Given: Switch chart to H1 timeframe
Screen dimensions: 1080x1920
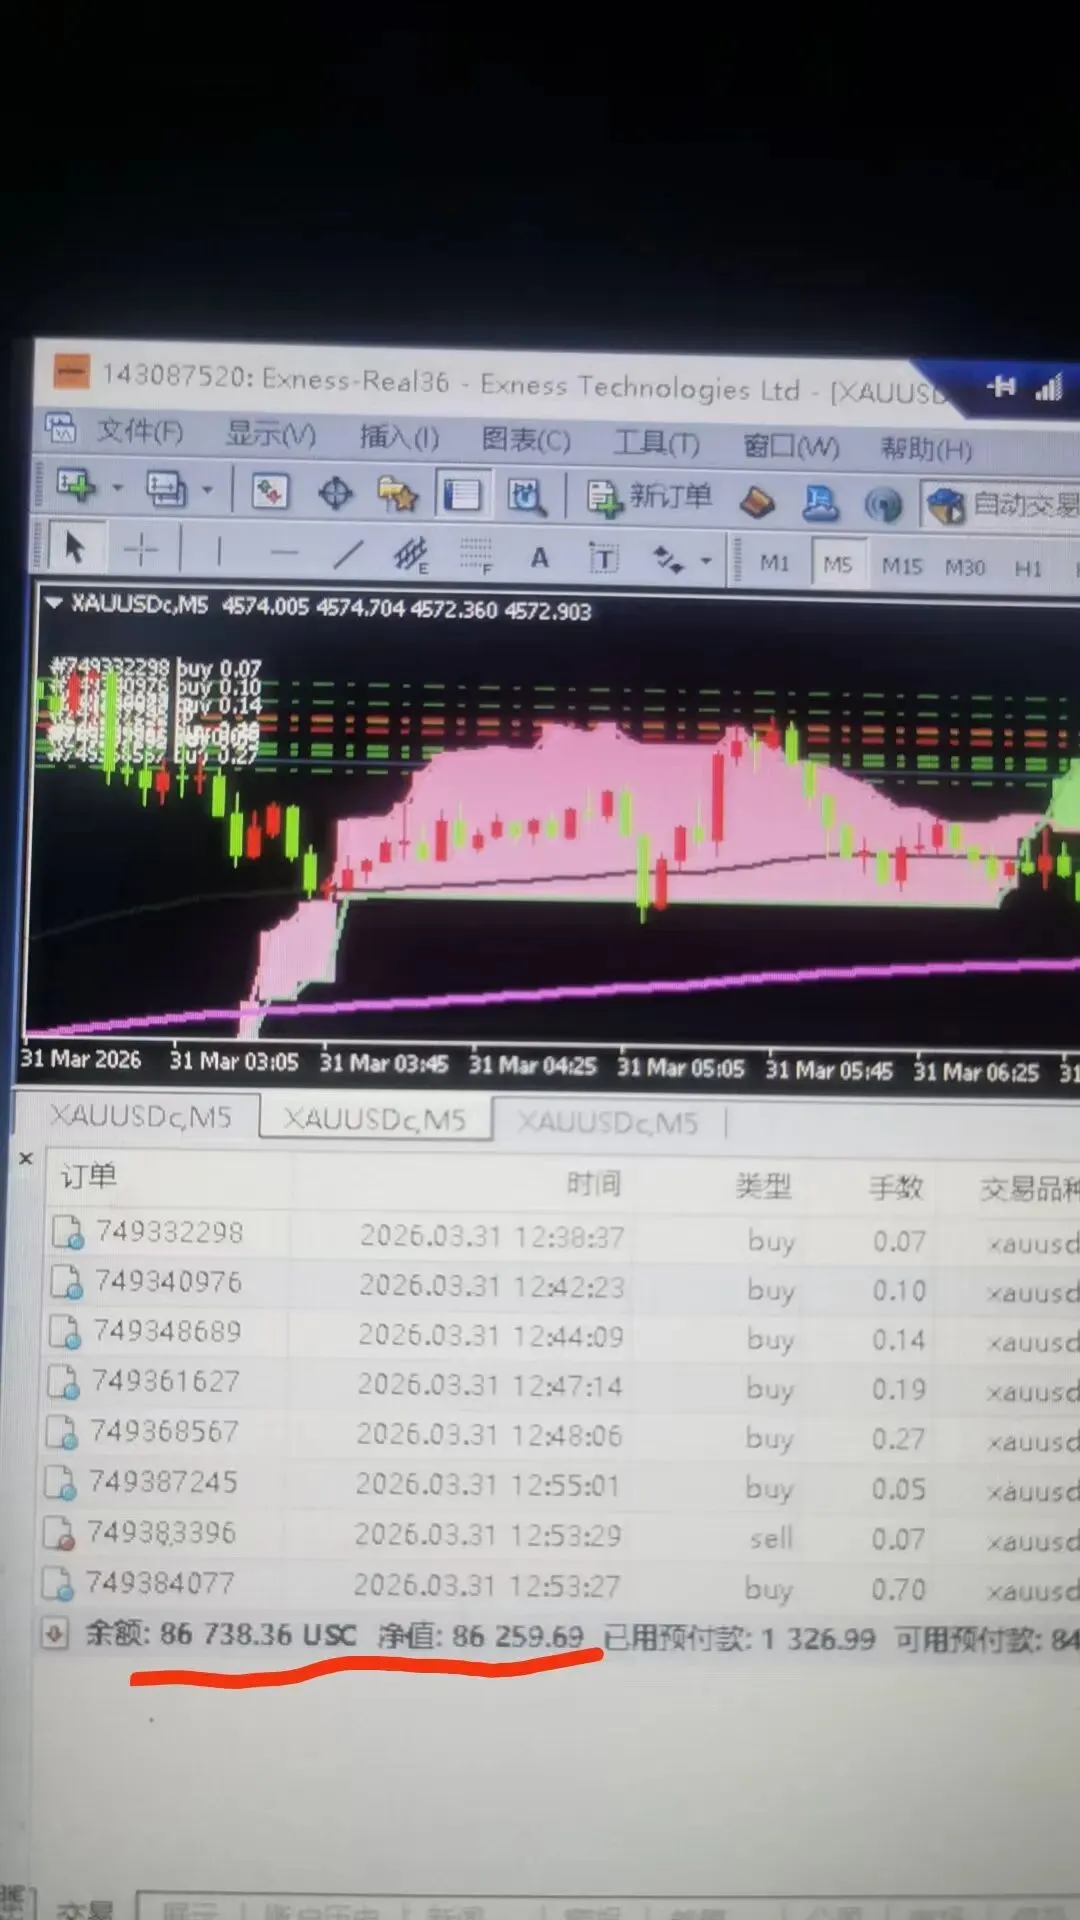Looking at the screenshot, I should (x=1028, y=569).
